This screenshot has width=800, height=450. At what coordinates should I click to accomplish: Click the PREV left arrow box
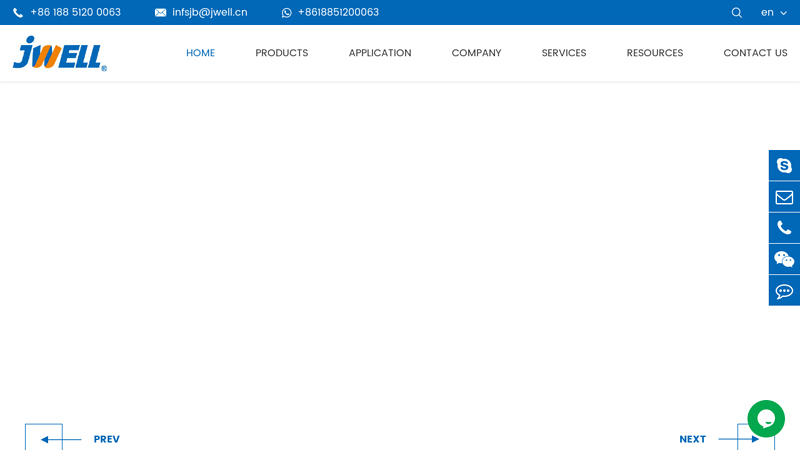click(44, 437)
